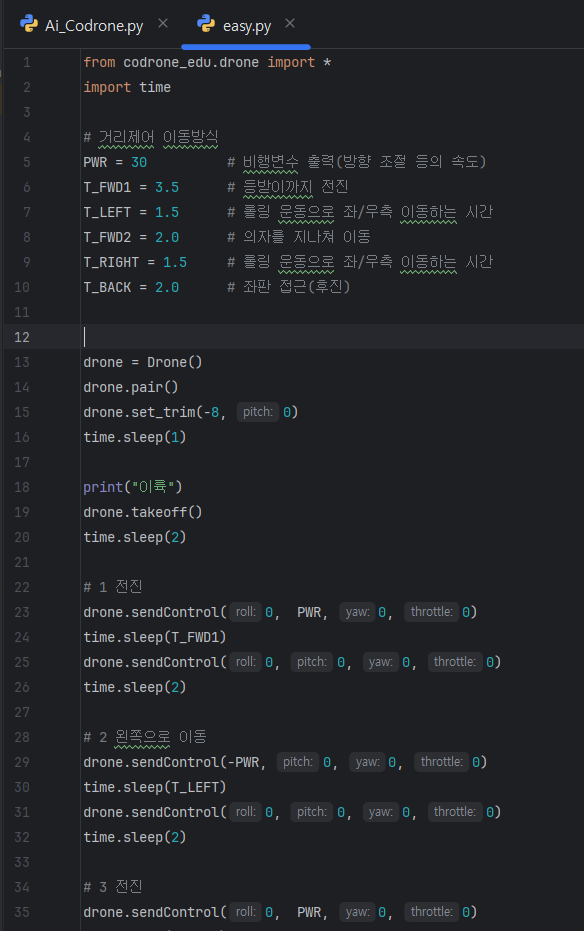Click the value 3.5 of T_FWD1
This screenshot has height=931, width=584.
tap(167, 188)
